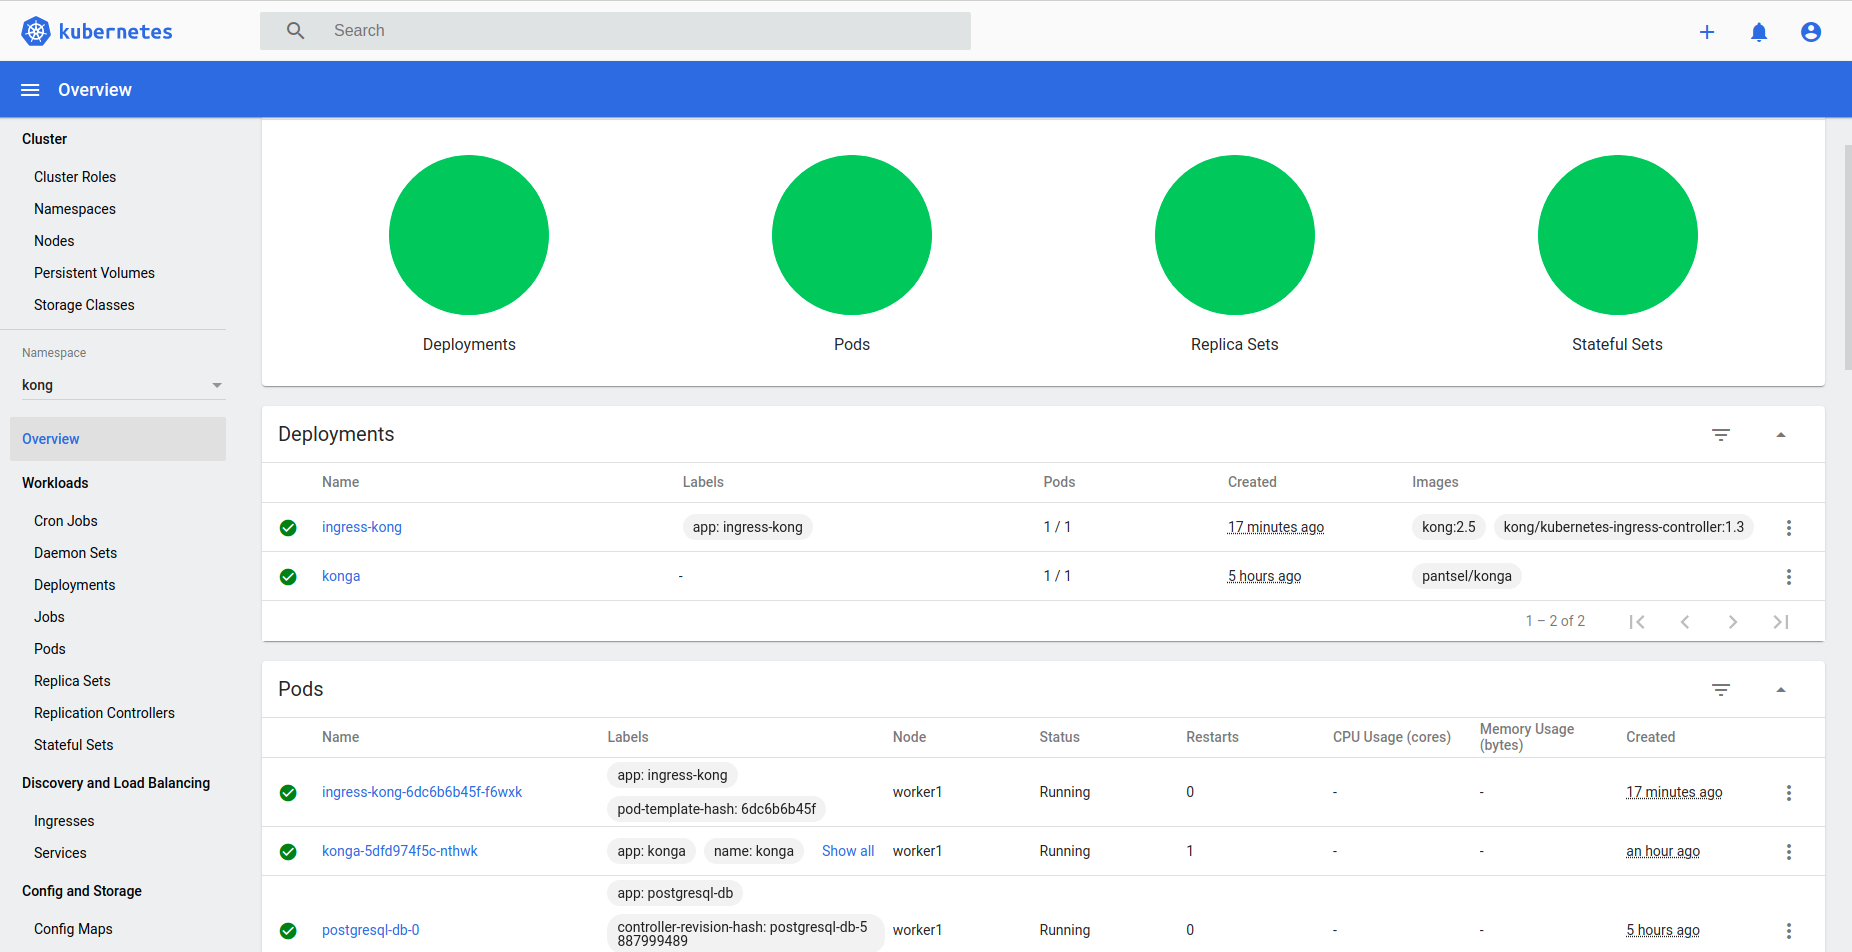This screenshot has width=1852, height=952.
Task: Open the postgresql-db-0 pod link
Action: point(371,930)
